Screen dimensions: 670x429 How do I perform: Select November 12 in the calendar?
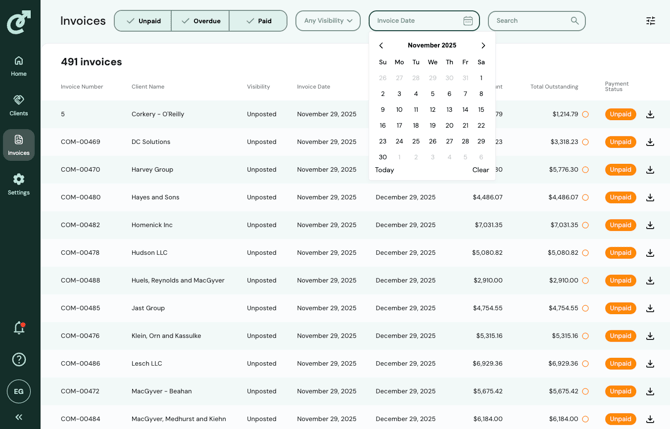click(x=432, y=110)
